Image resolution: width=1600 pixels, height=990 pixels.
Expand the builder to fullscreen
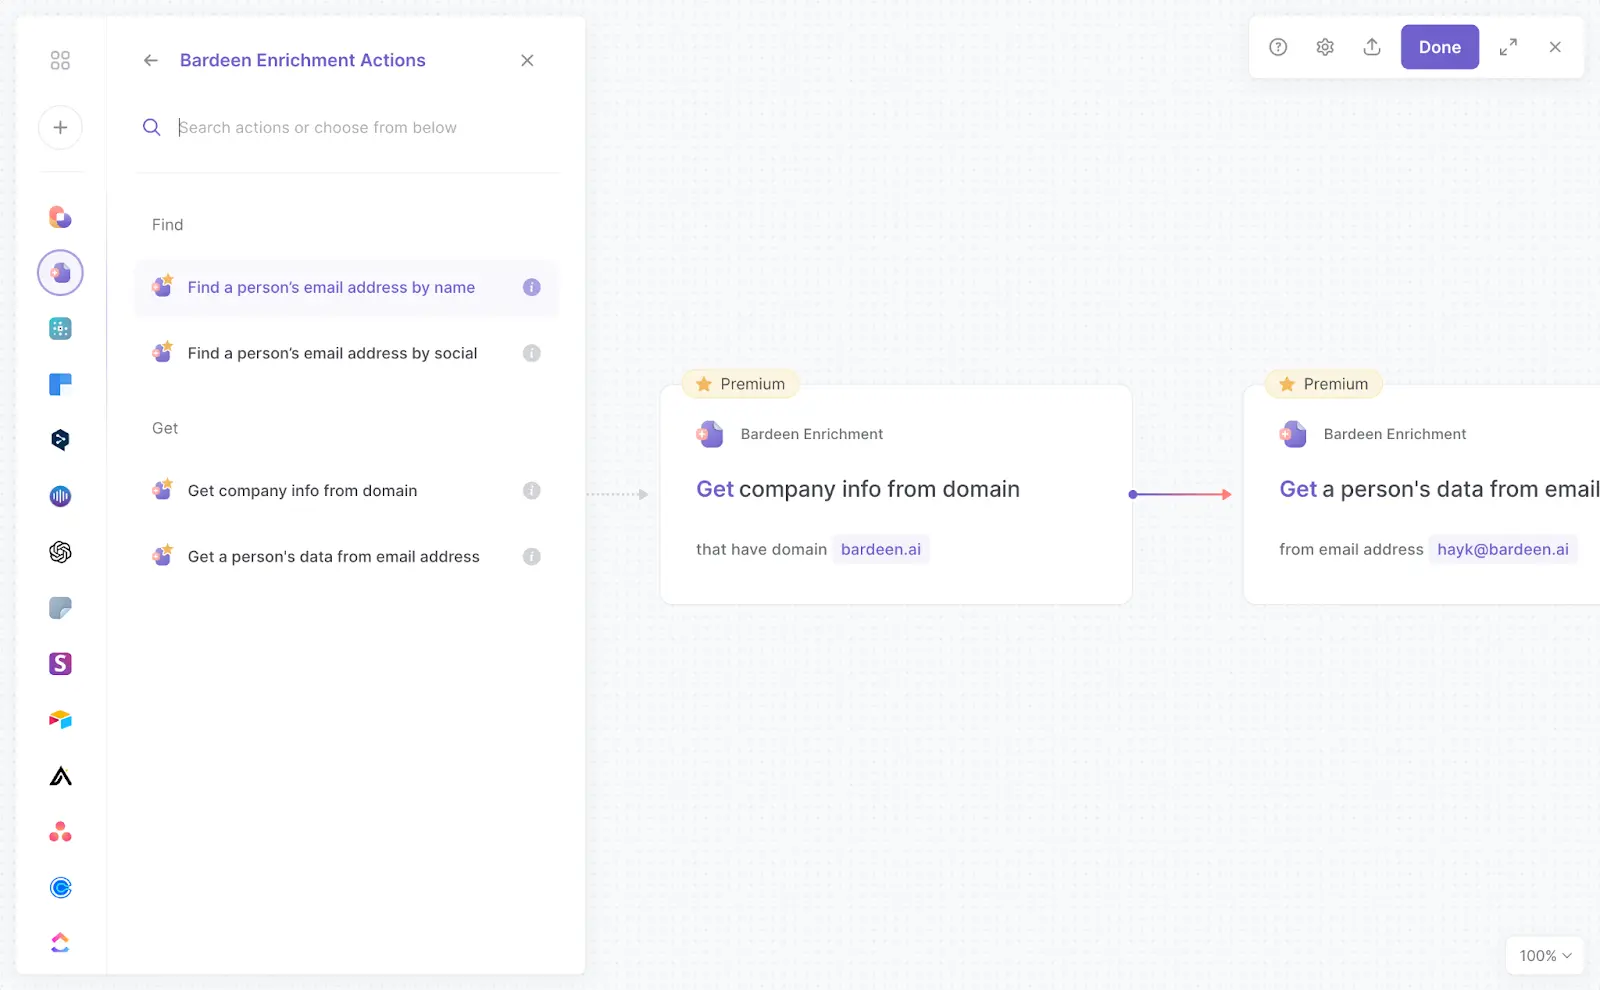[x=1508, y=47]
